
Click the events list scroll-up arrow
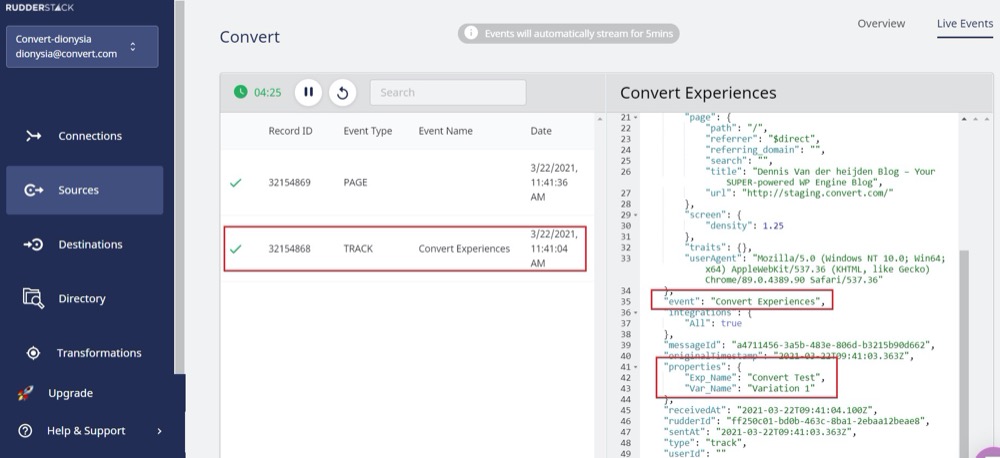click(x=599, y=119)
